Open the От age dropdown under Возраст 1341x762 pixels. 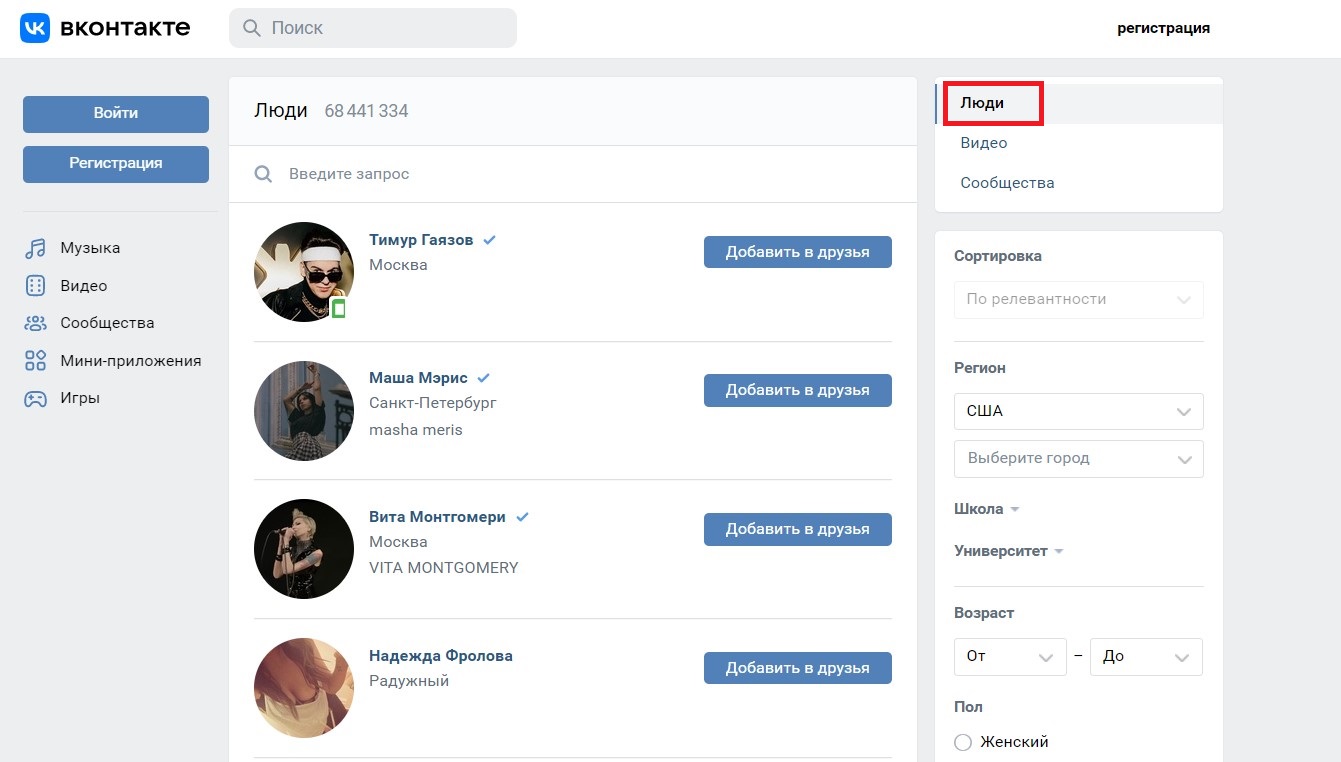pos(1009,657)
